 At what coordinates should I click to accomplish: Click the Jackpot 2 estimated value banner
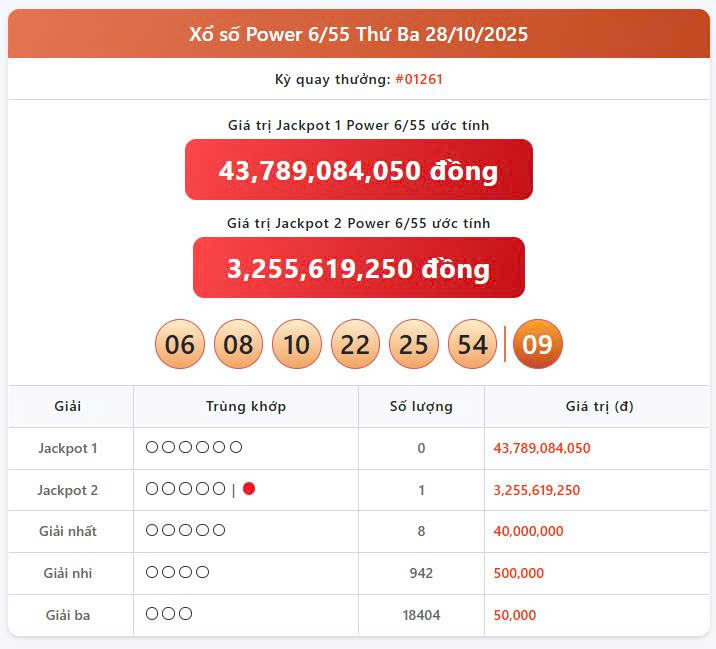(358, 268)
